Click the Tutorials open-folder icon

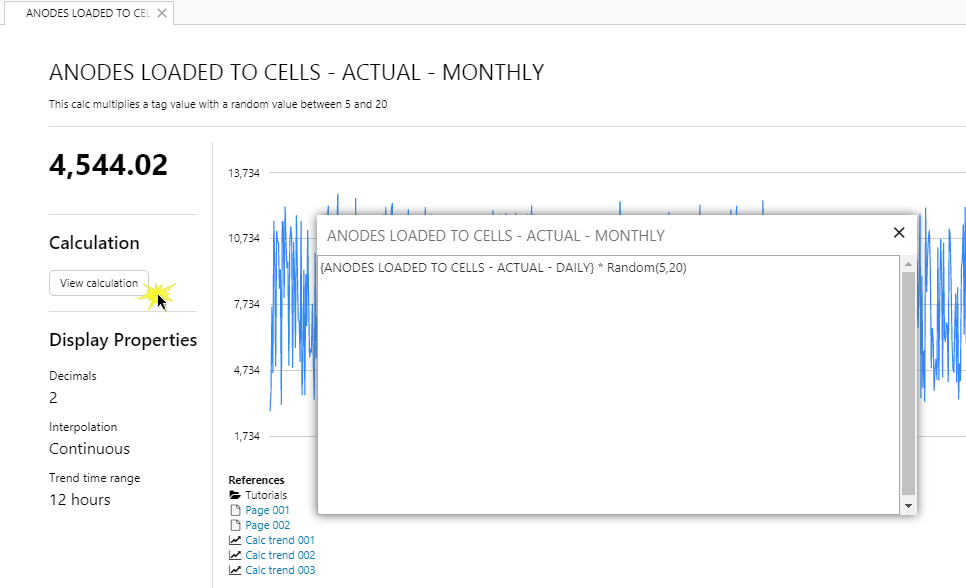coord(235,495)
